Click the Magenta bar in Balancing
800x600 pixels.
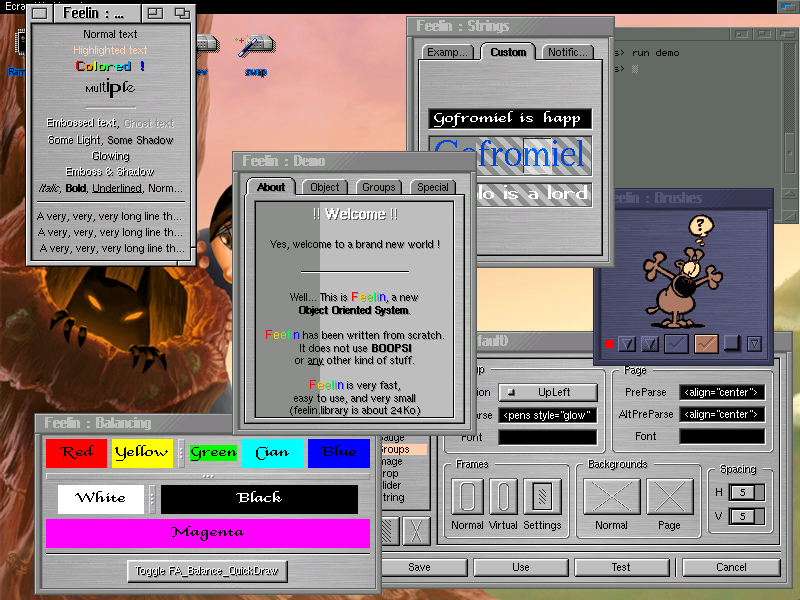[208, 533]
